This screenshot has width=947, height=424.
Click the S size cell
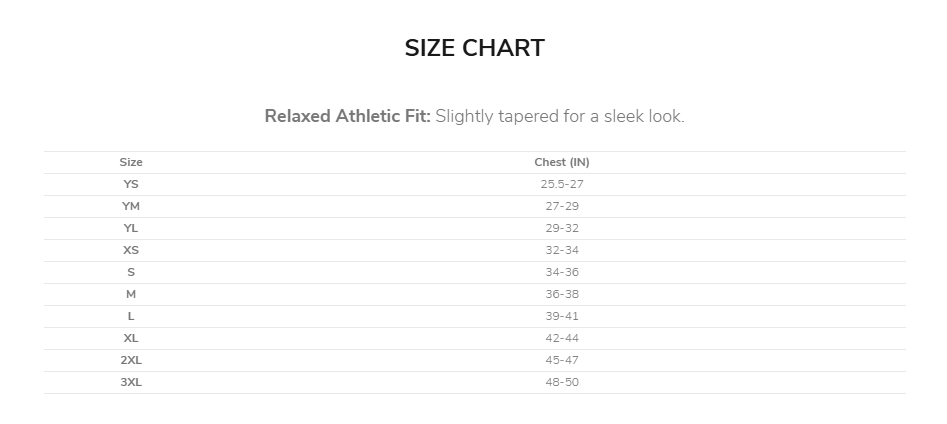tap(131, 272)
